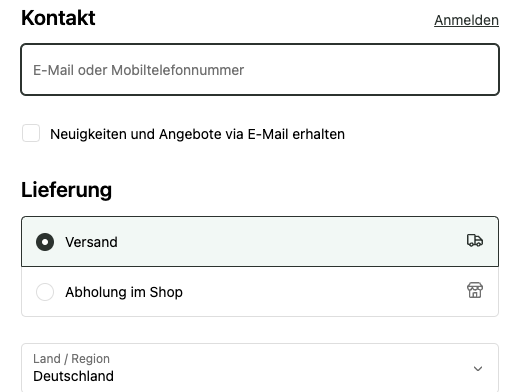Image resolution: width=520 pixels, height=392 pixels.
Task: Click the Deutschland value in the country selector
Action: pos(73,376)
